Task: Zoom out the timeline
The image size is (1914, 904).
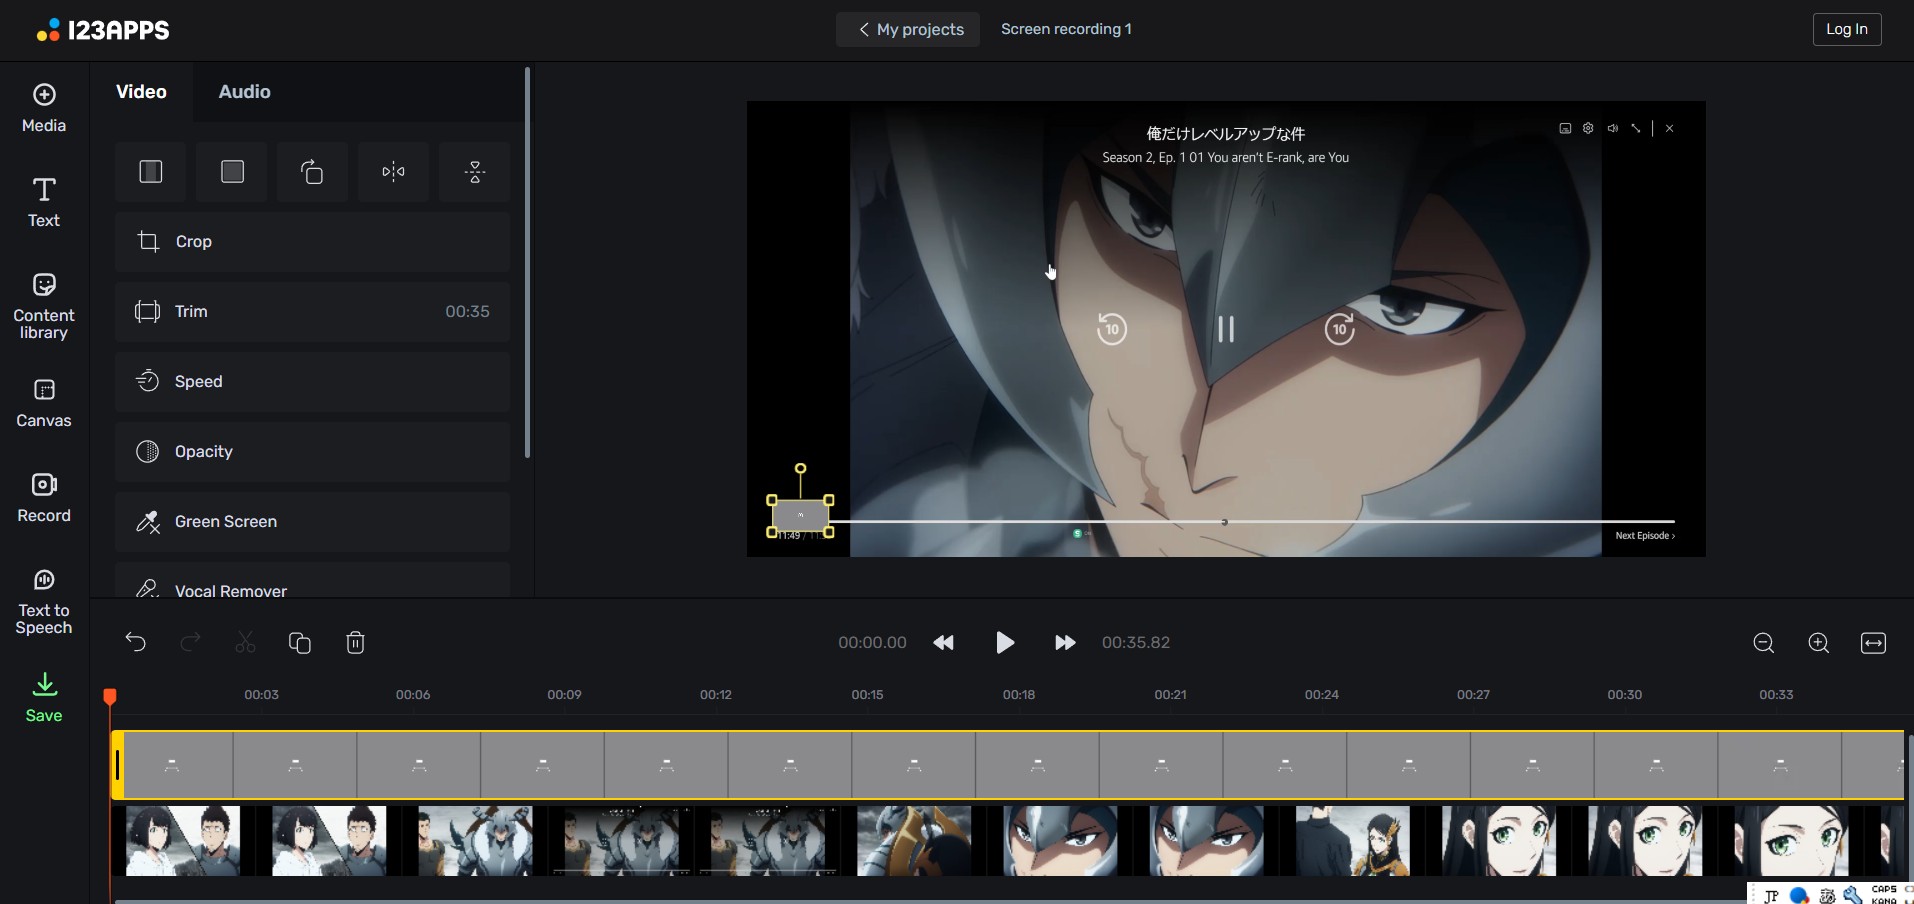Action: (1764, 643)
